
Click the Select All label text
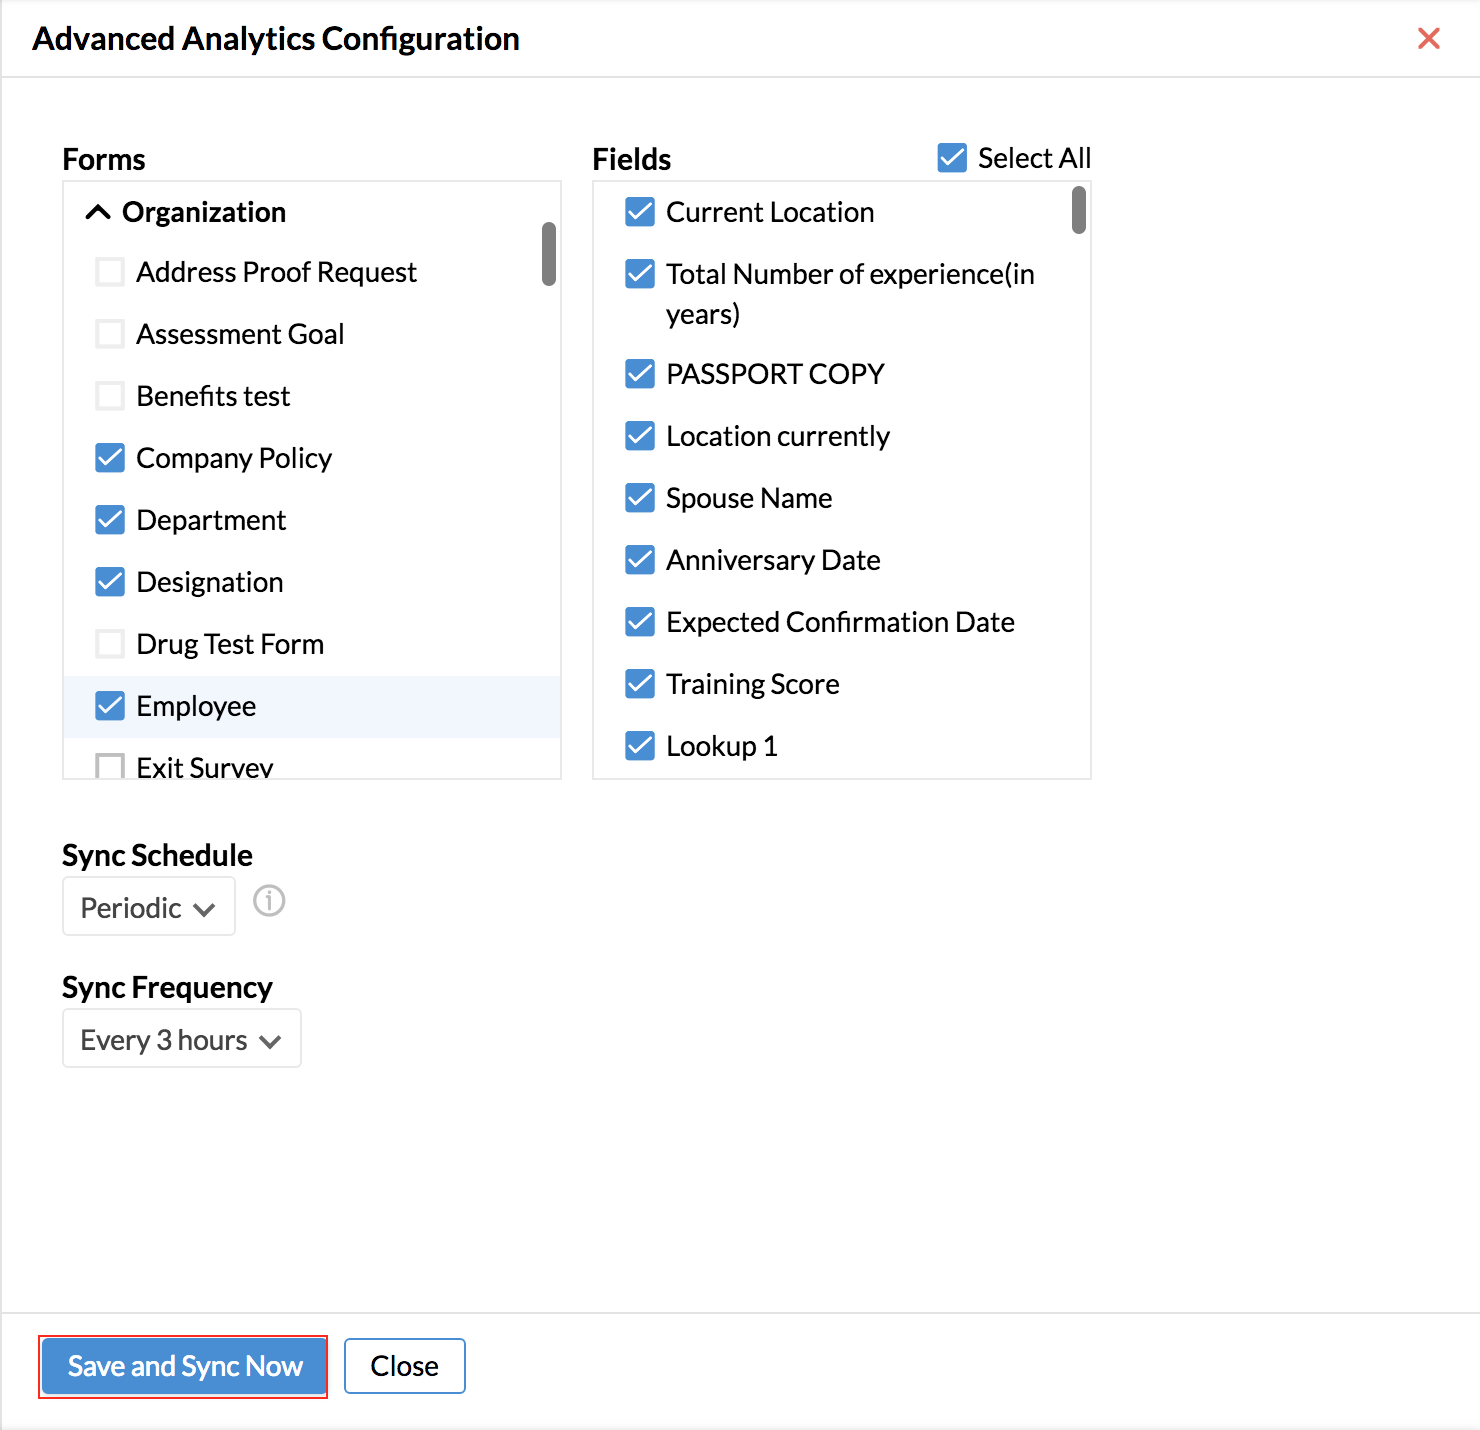(1034, 158)
